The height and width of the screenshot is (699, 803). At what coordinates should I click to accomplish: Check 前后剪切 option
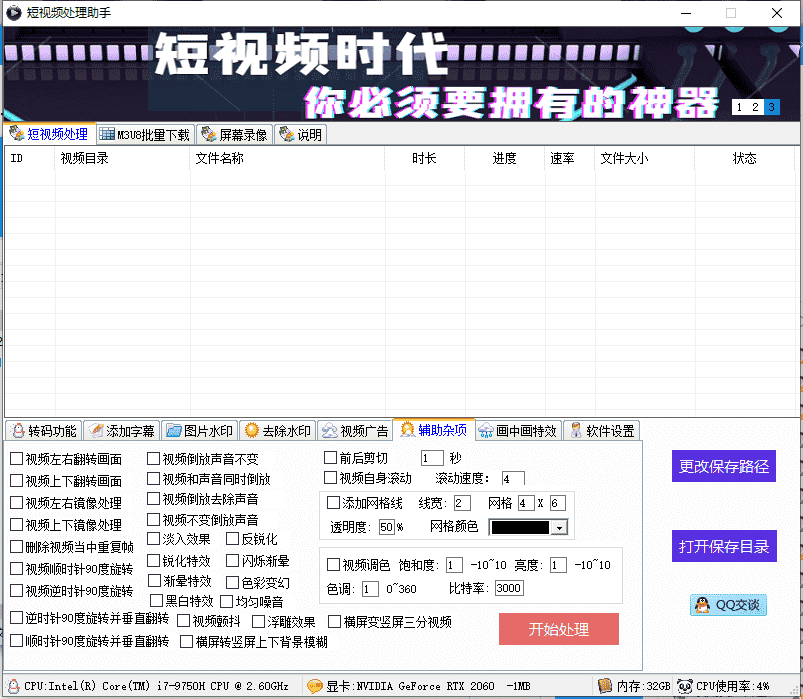coord(330,457)
